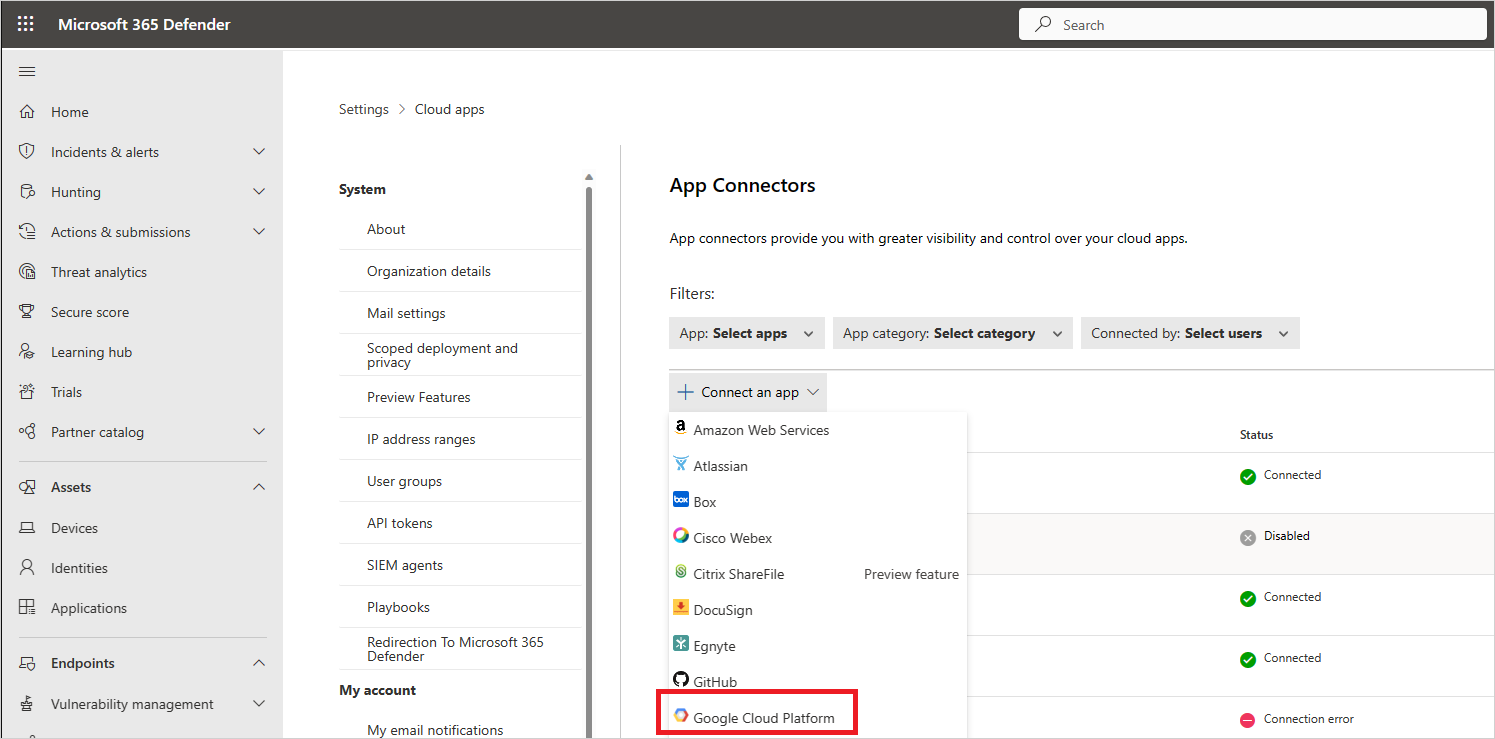1495x739 pixels.
Task: Expand Incidents & alerts chevron
Action: 259,152
